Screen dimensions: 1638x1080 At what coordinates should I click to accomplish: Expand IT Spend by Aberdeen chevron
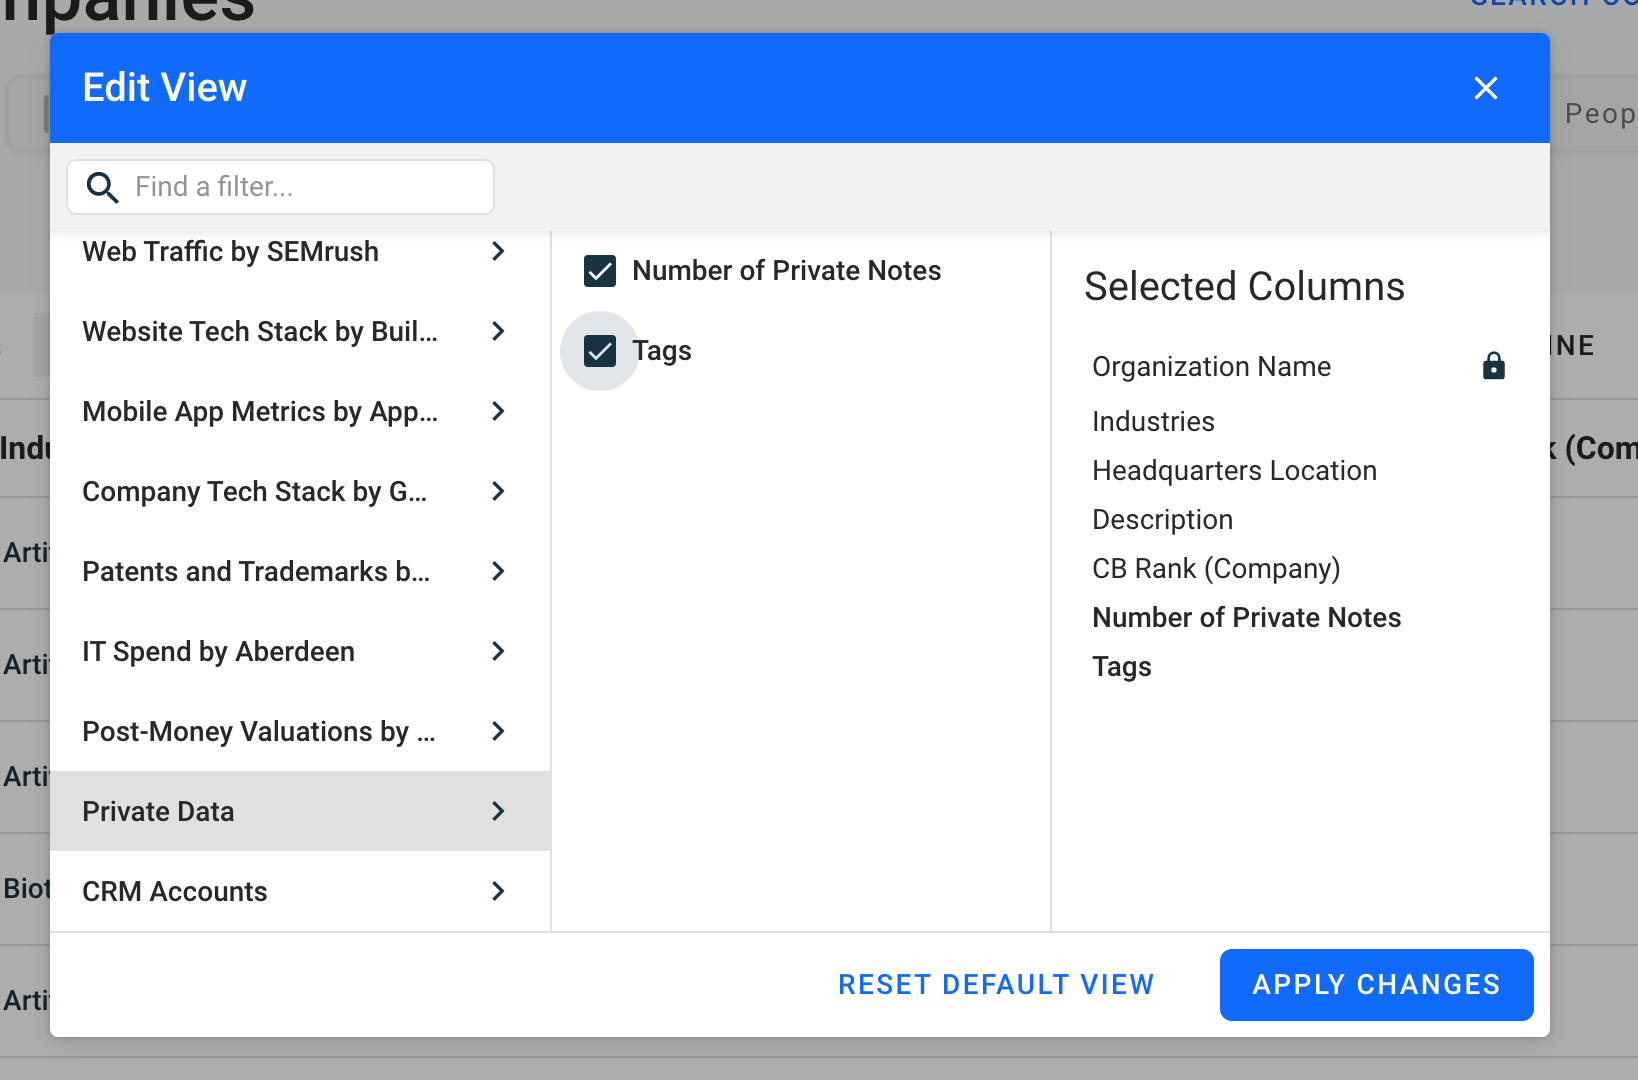point(498,651)
